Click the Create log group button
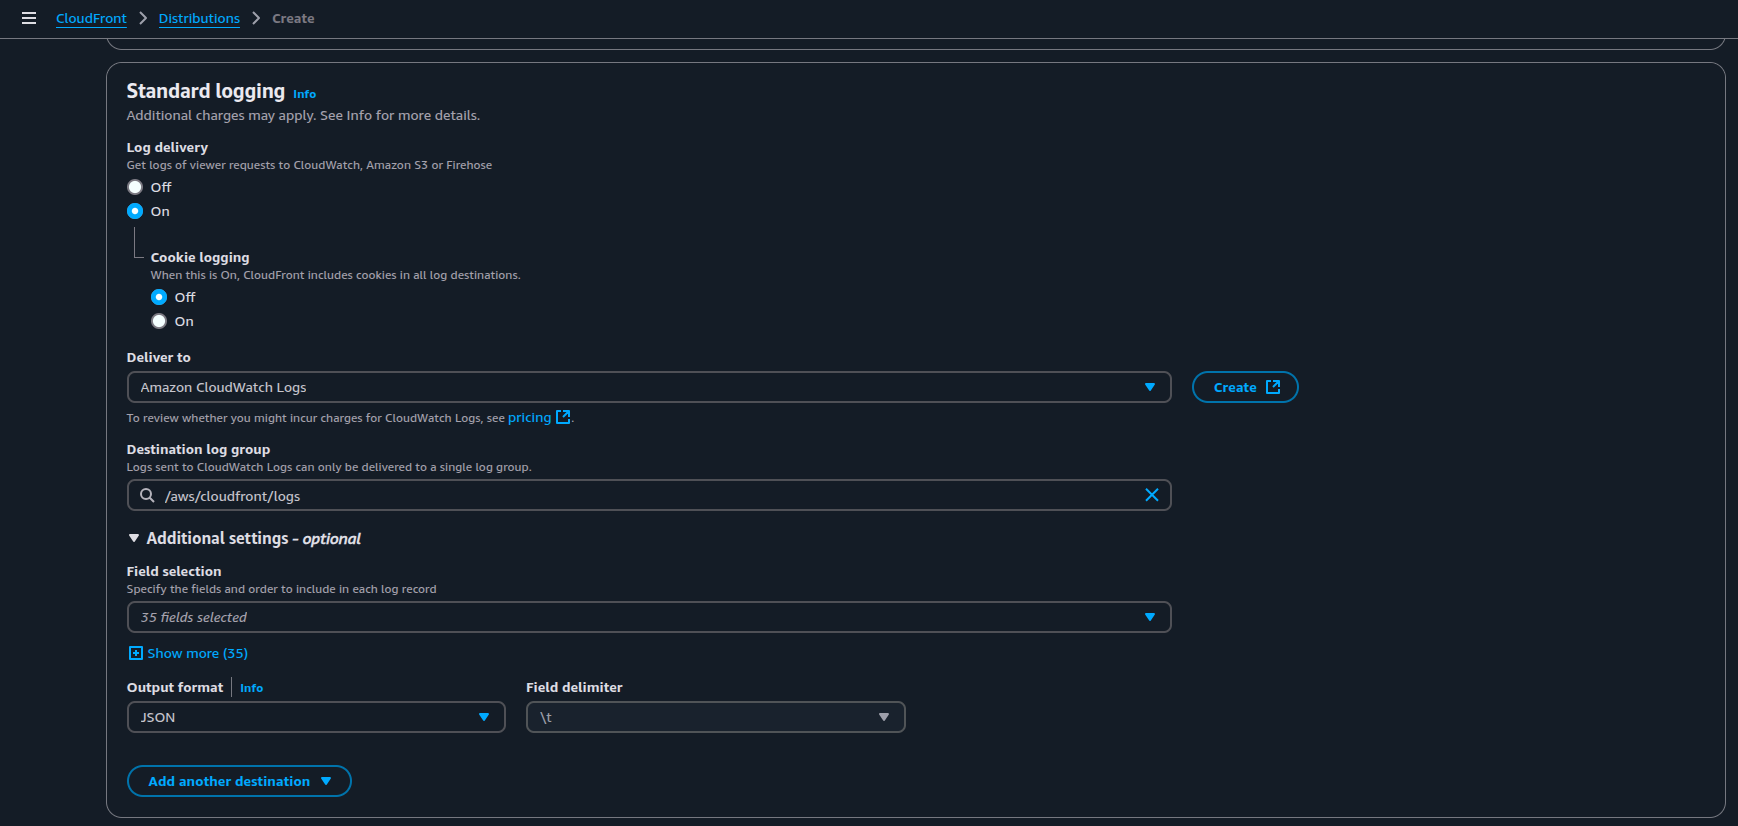The width and height of the screenshot is (1738, 826). pyautogui.click(x=1245, y=387)
